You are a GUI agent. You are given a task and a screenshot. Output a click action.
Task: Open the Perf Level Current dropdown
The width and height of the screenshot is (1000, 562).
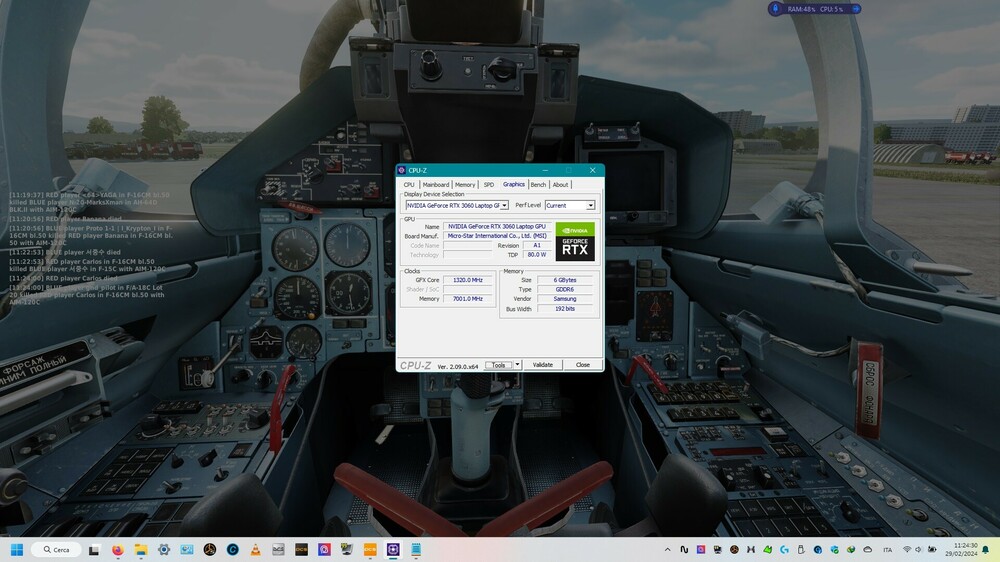pyautogui.click(x=570, y=205)
